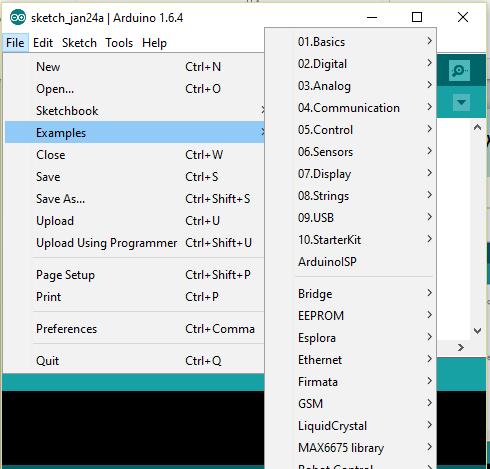
Task: Choose Upload Using Programmer
Action: point(135,243)
